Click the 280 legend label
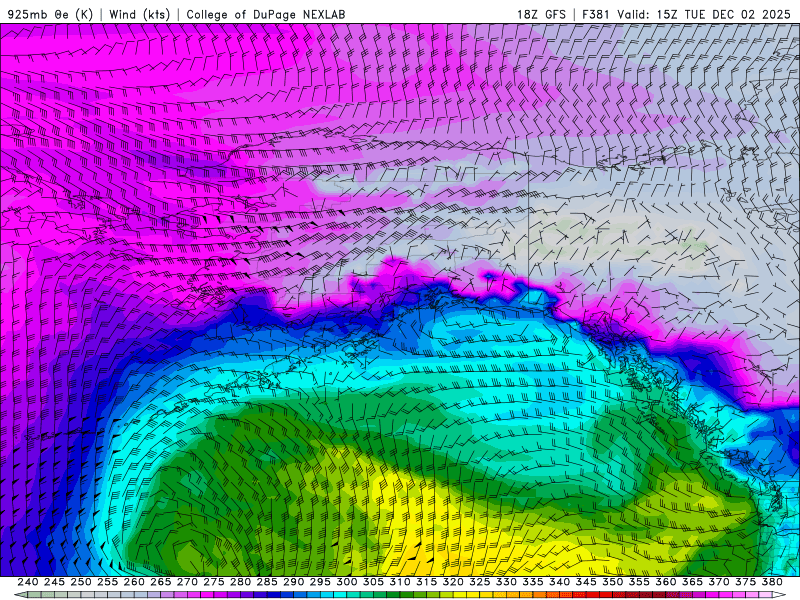The image size is (800, 600). pos(240,582)
